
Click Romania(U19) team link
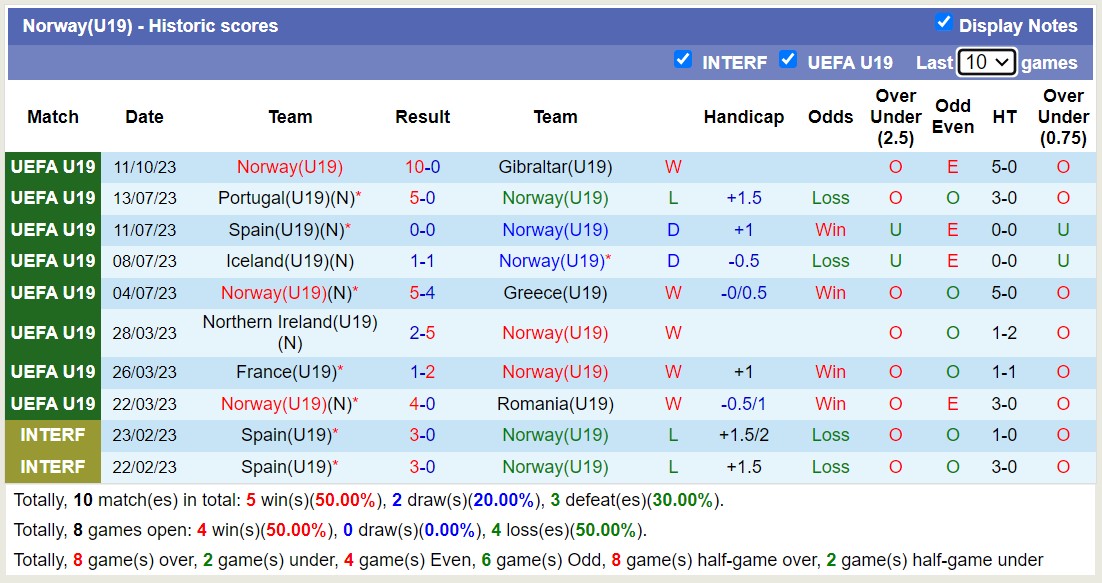click(555, 404)
